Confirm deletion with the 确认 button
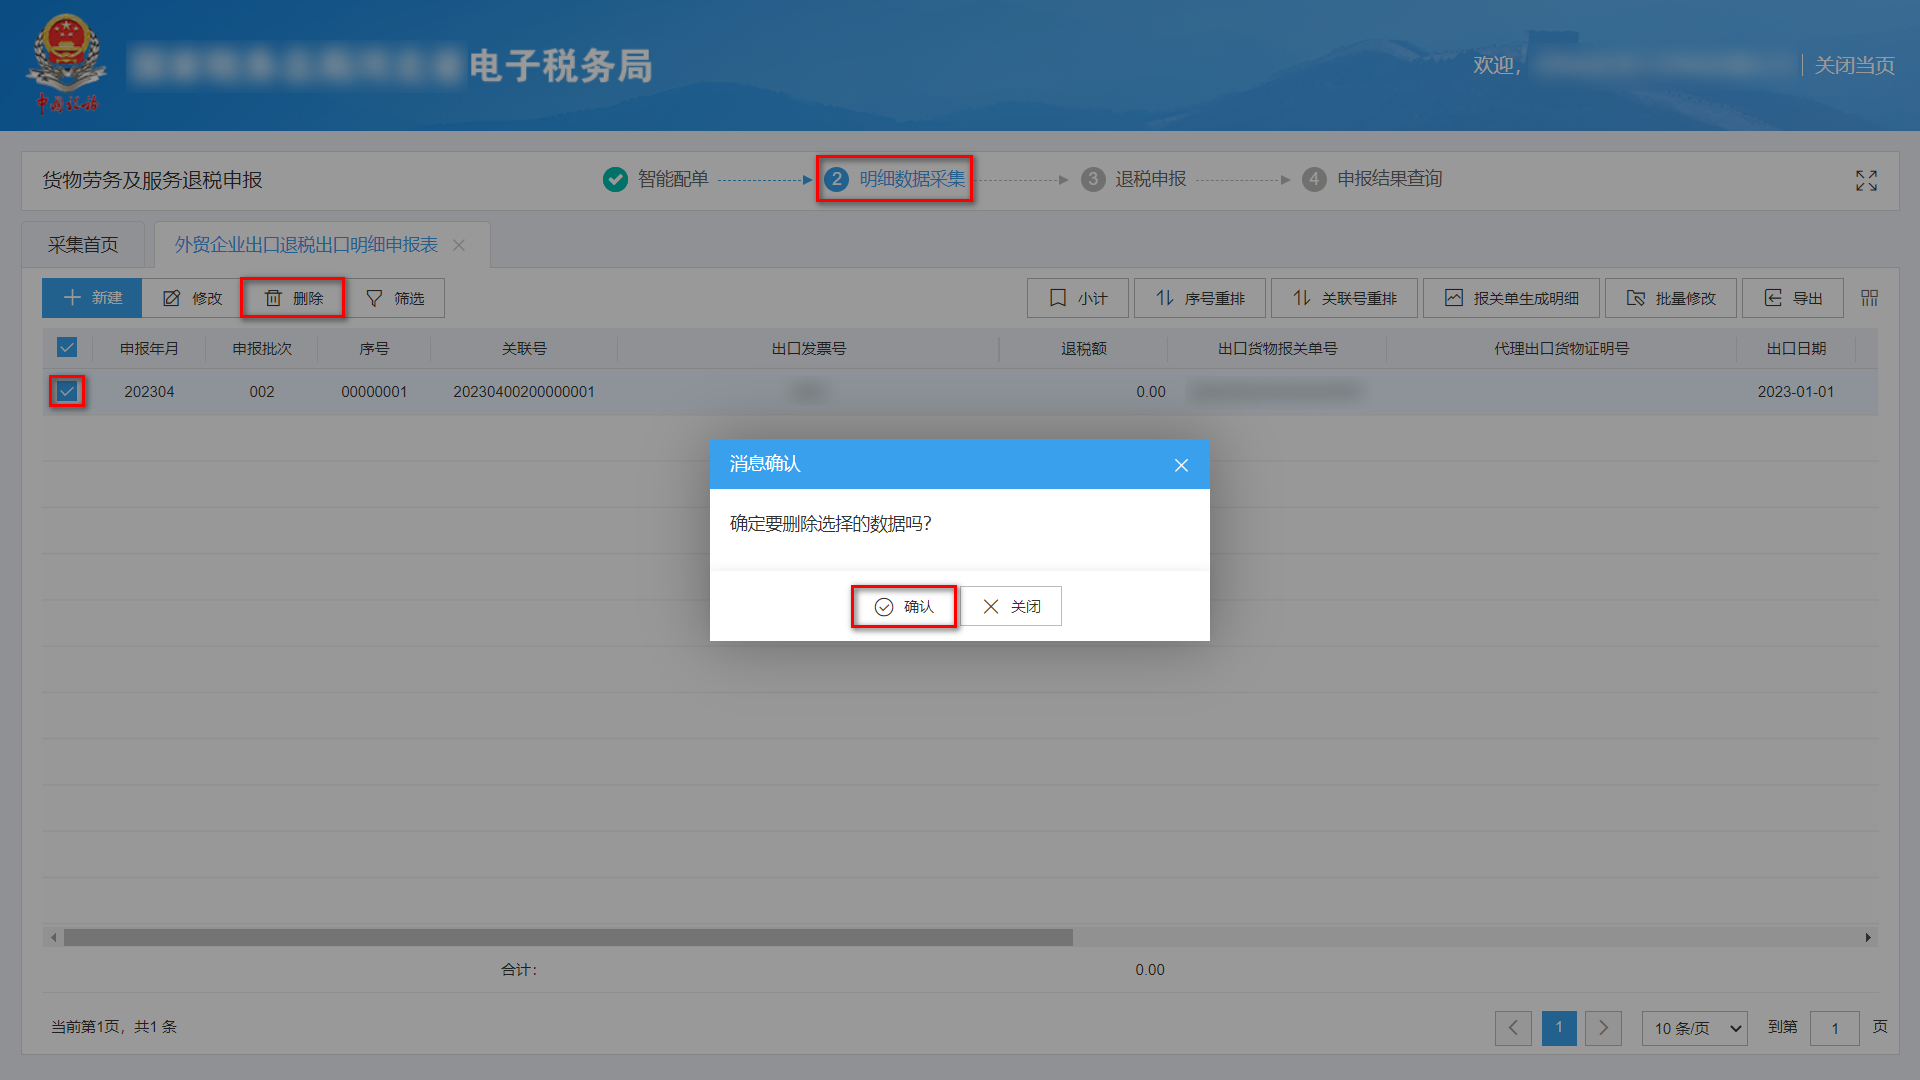The image size is (1920, 1080). 903,606
